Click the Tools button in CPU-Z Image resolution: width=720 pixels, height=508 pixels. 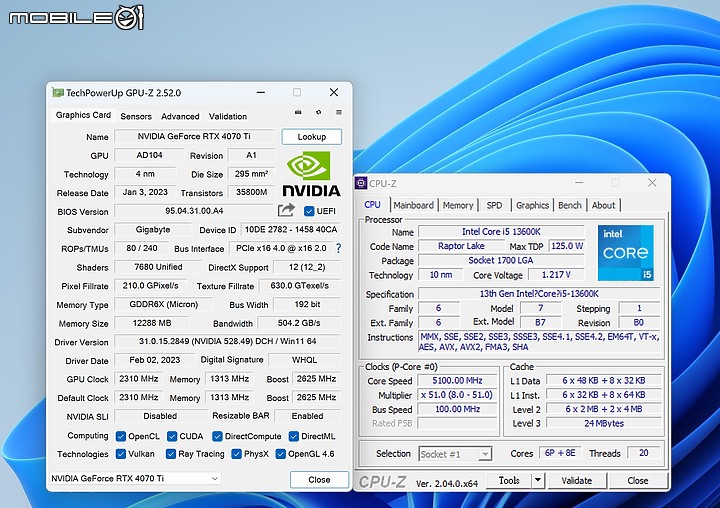(x=509, y=480)
